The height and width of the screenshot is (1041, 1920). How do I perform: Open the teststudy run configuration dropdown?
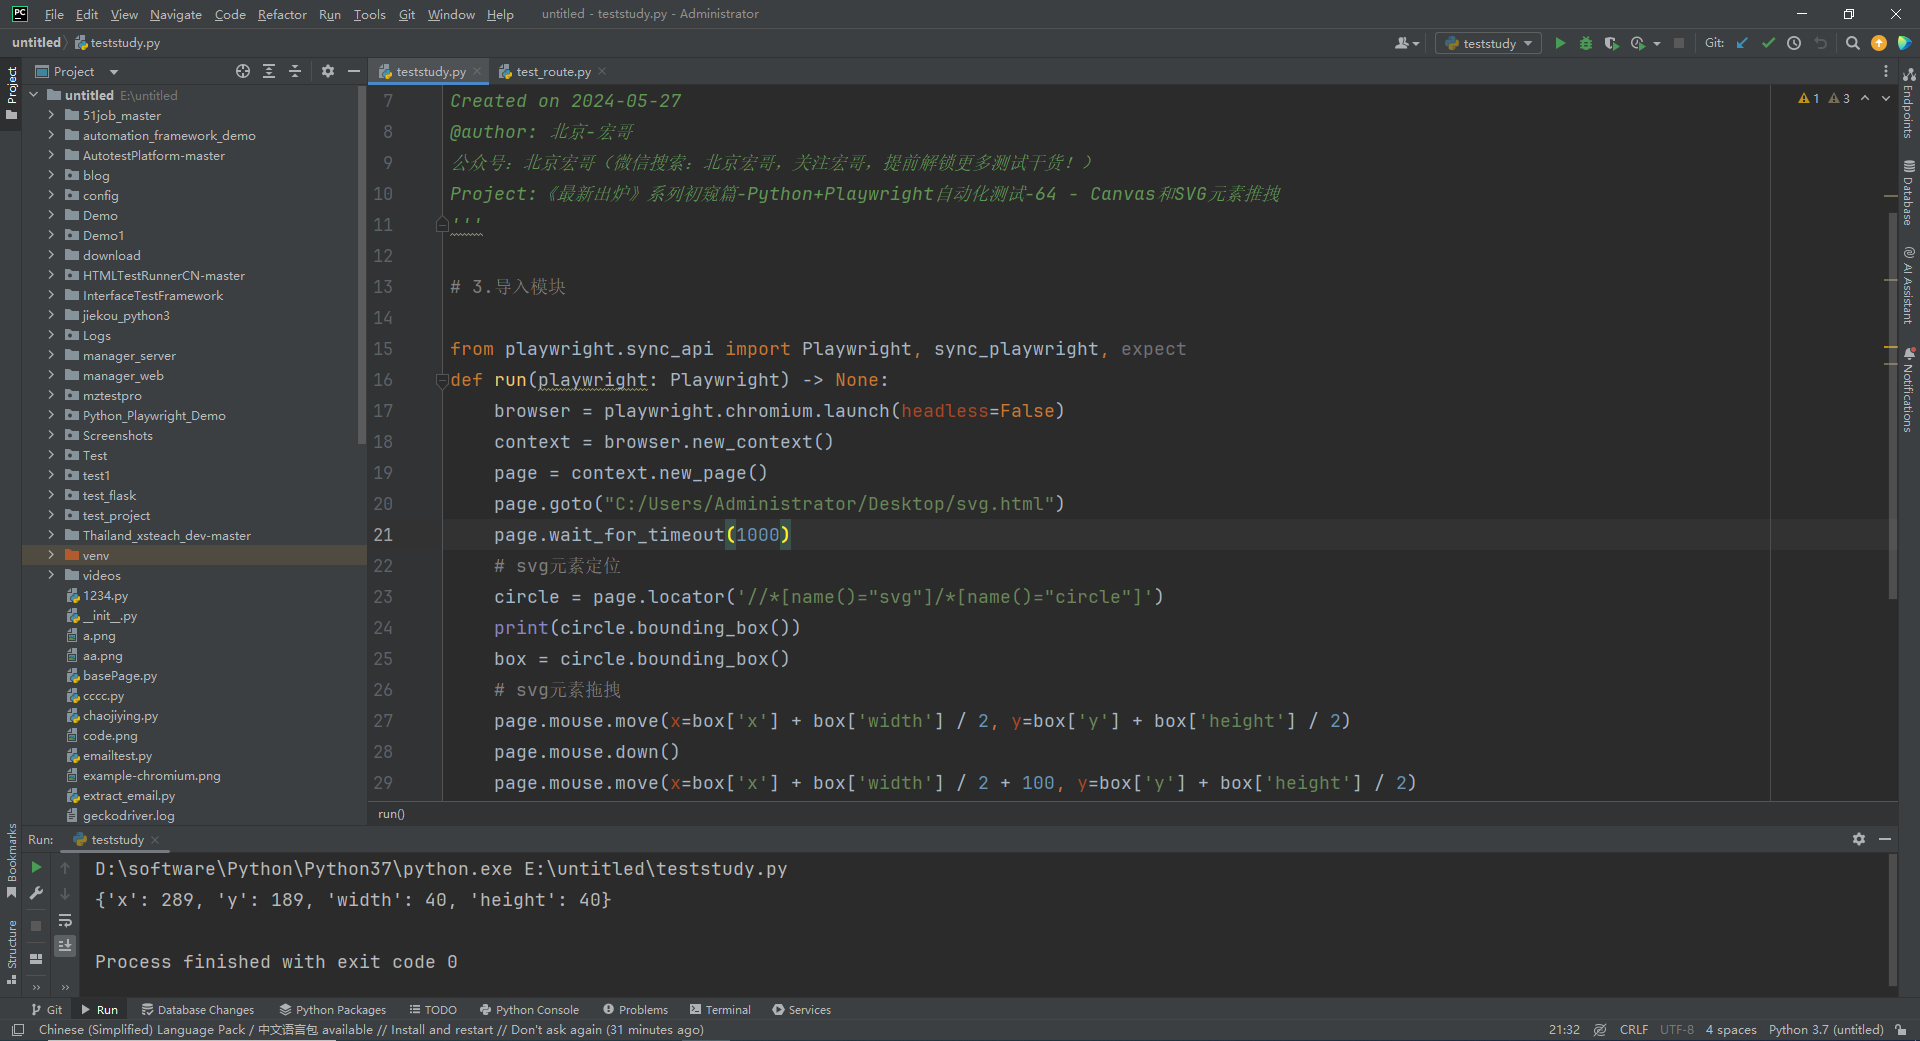[1488, 43]
